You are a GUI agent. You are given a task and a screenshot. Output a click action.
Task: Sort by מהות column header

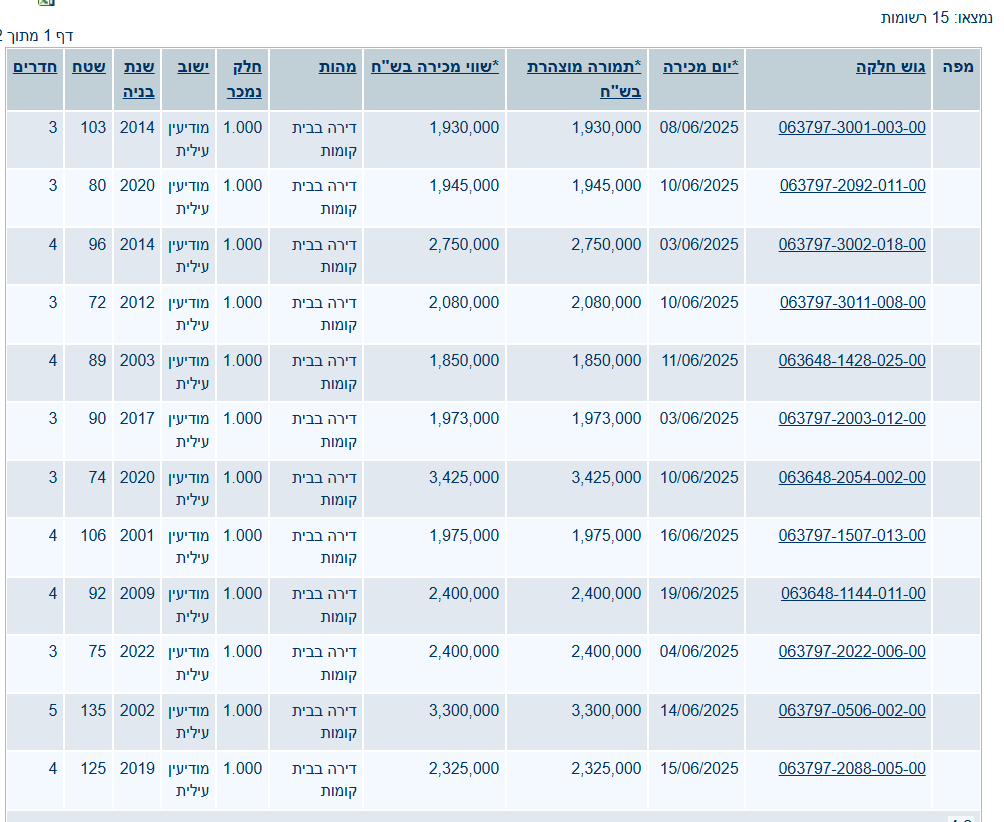[x=337, y=67]
